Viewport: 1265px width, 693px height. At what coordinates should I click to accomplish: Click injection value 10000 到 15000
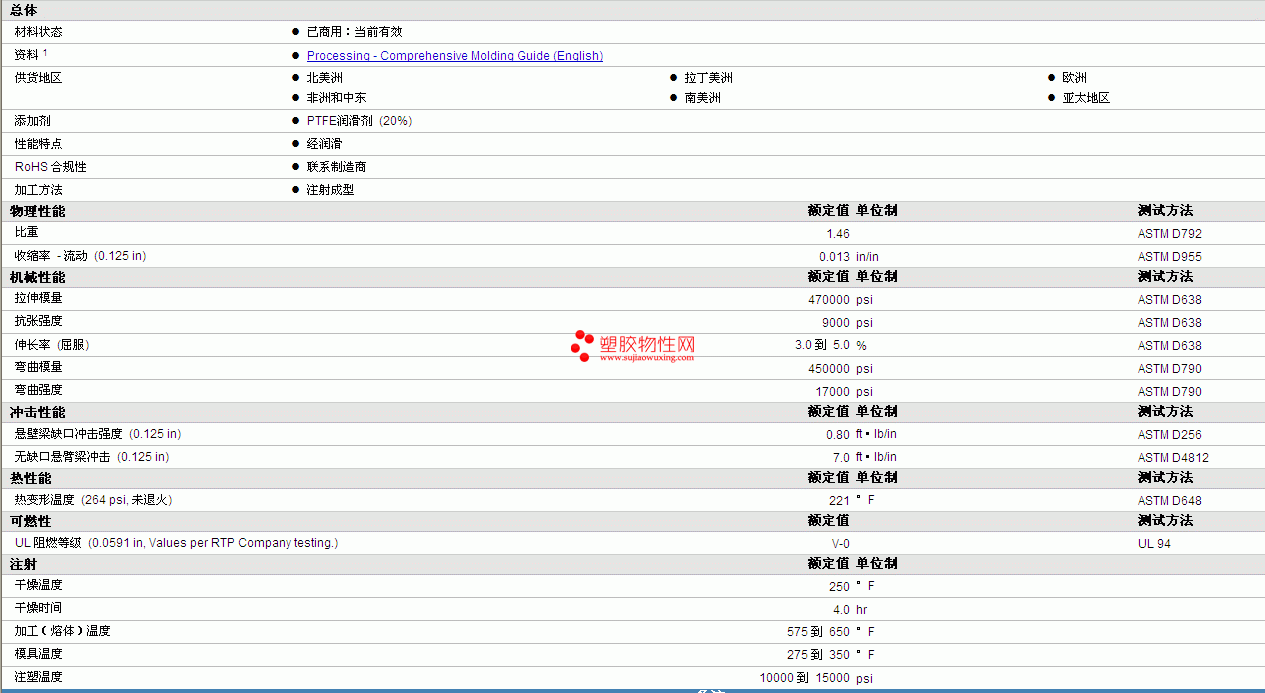tap(805, 678)
